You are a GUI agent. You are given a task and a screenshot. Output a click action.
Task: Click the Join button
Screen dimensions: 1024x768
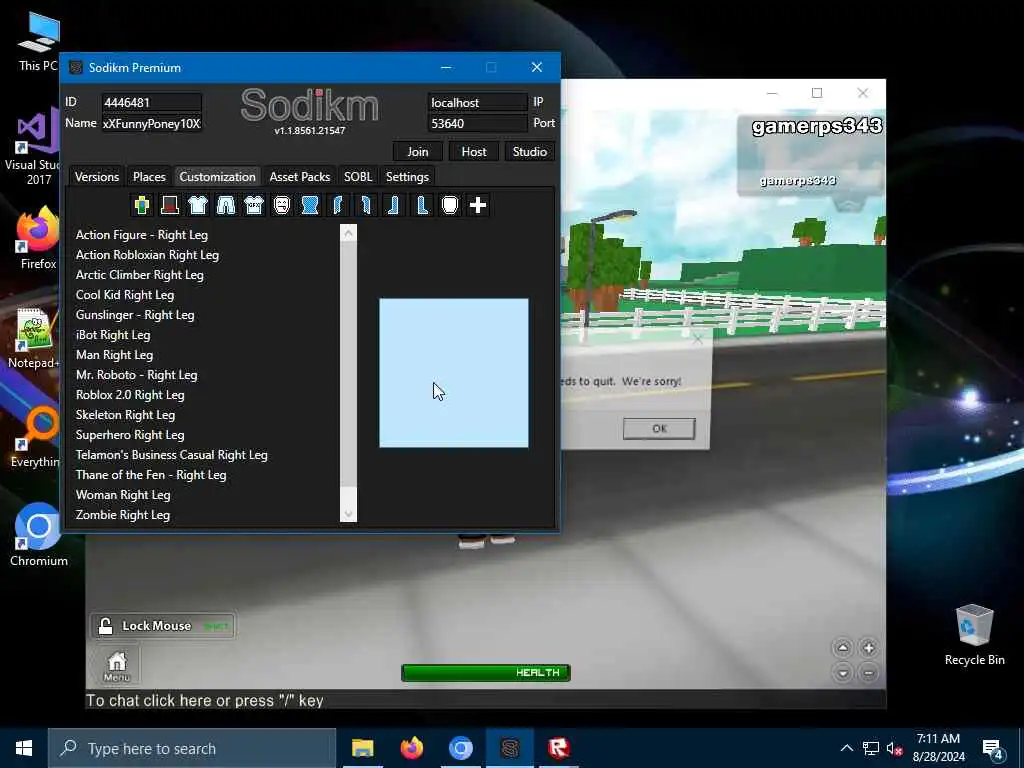pos(418,152)
